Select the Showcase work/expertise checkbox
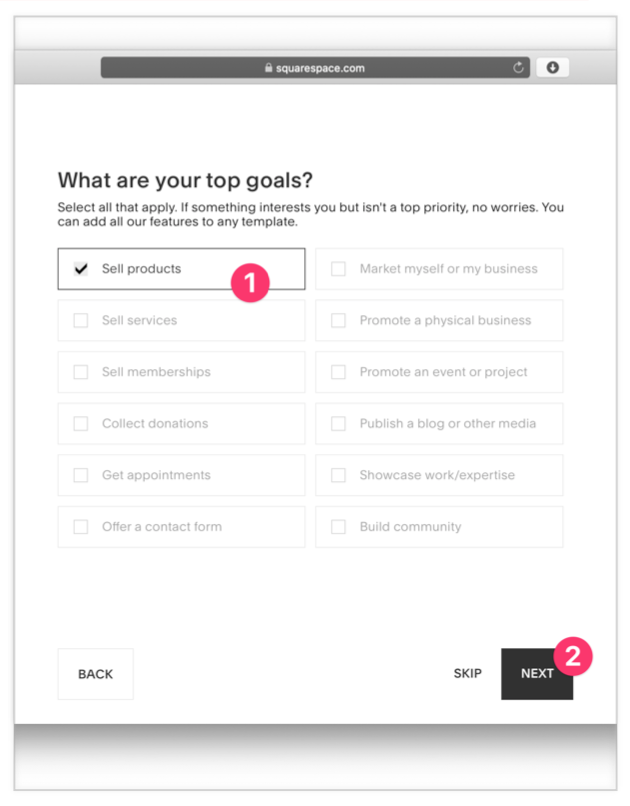This screenshot has height=806, width=630. pyautogui.click(x=339, y=475)
